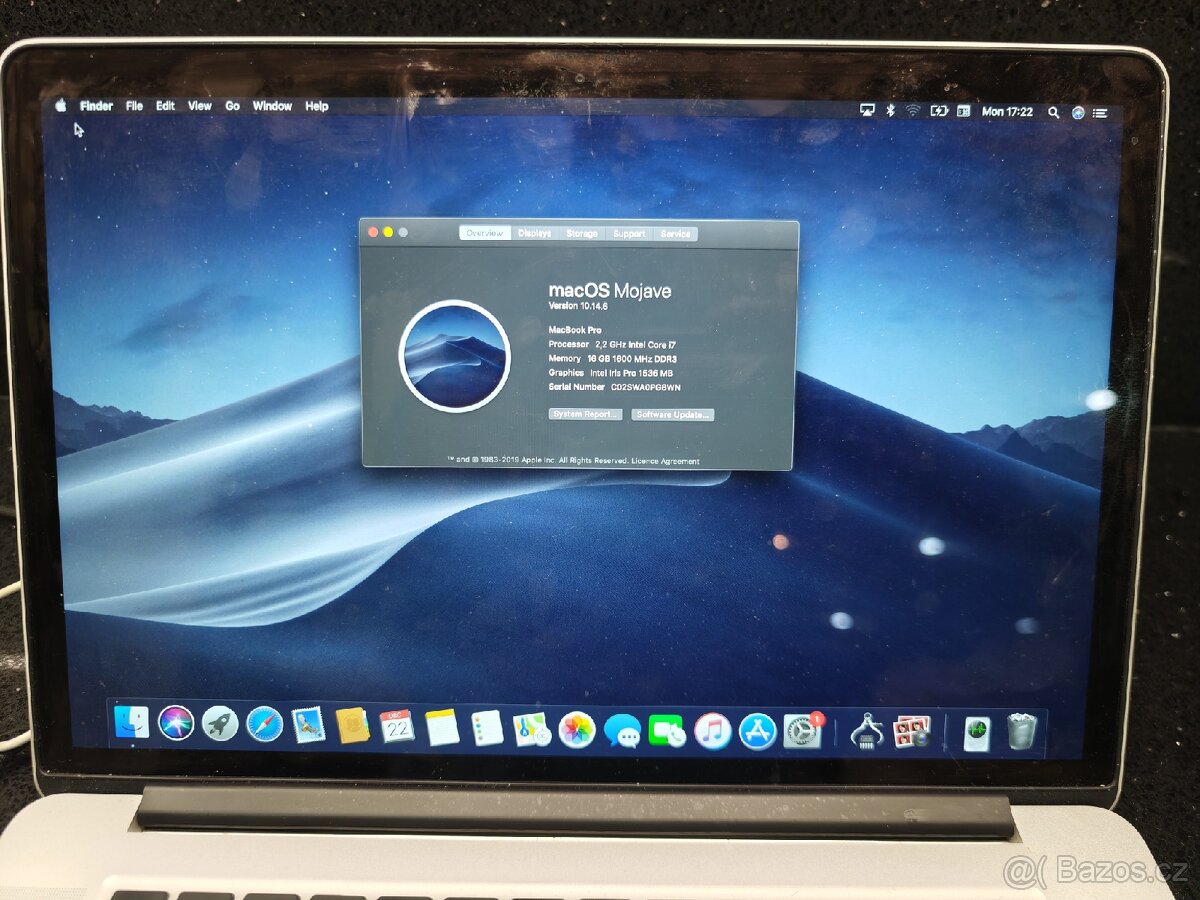The height and width of the screenshot is (900, 1200).
Task: Switch to the Storage tab
Action: click(x=581, y=233)
